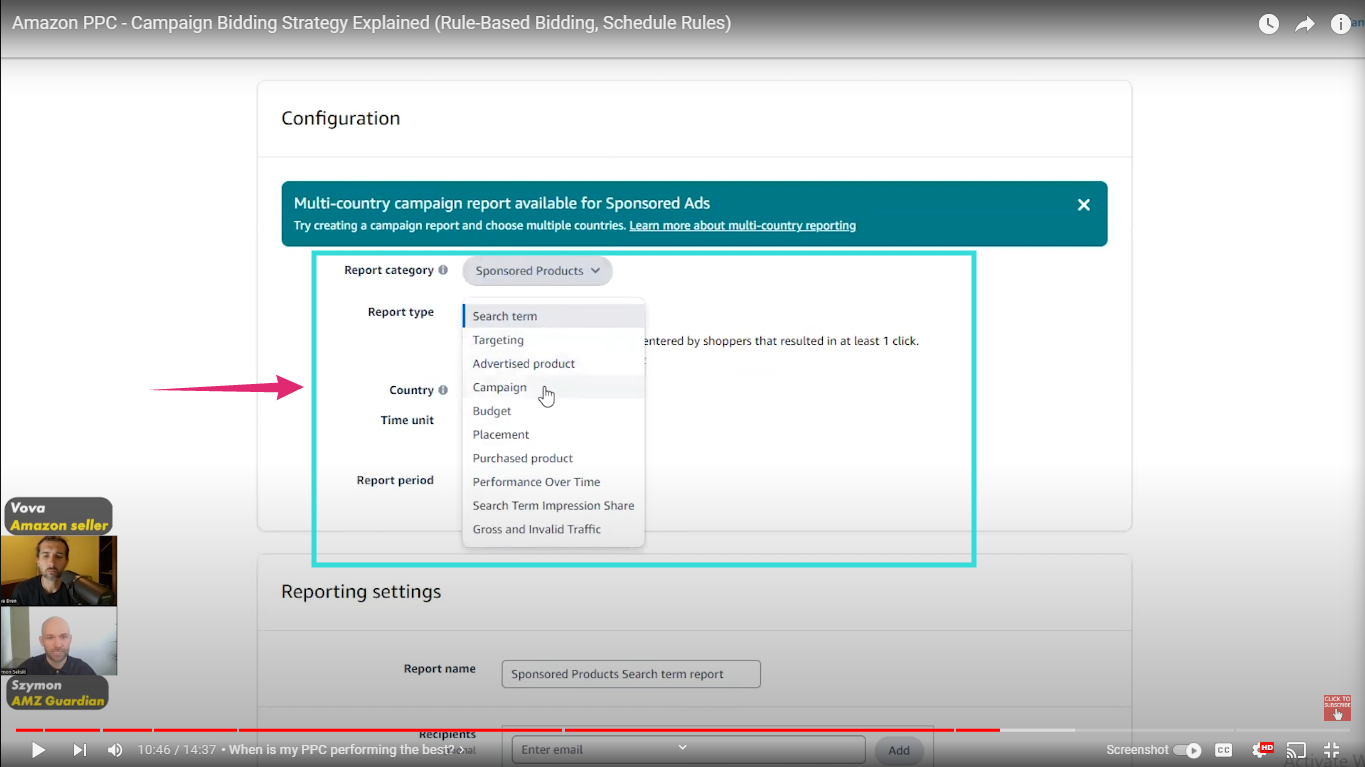Click the Report category info icon
The image size is (1365, 767).
(x=443, y=270)
